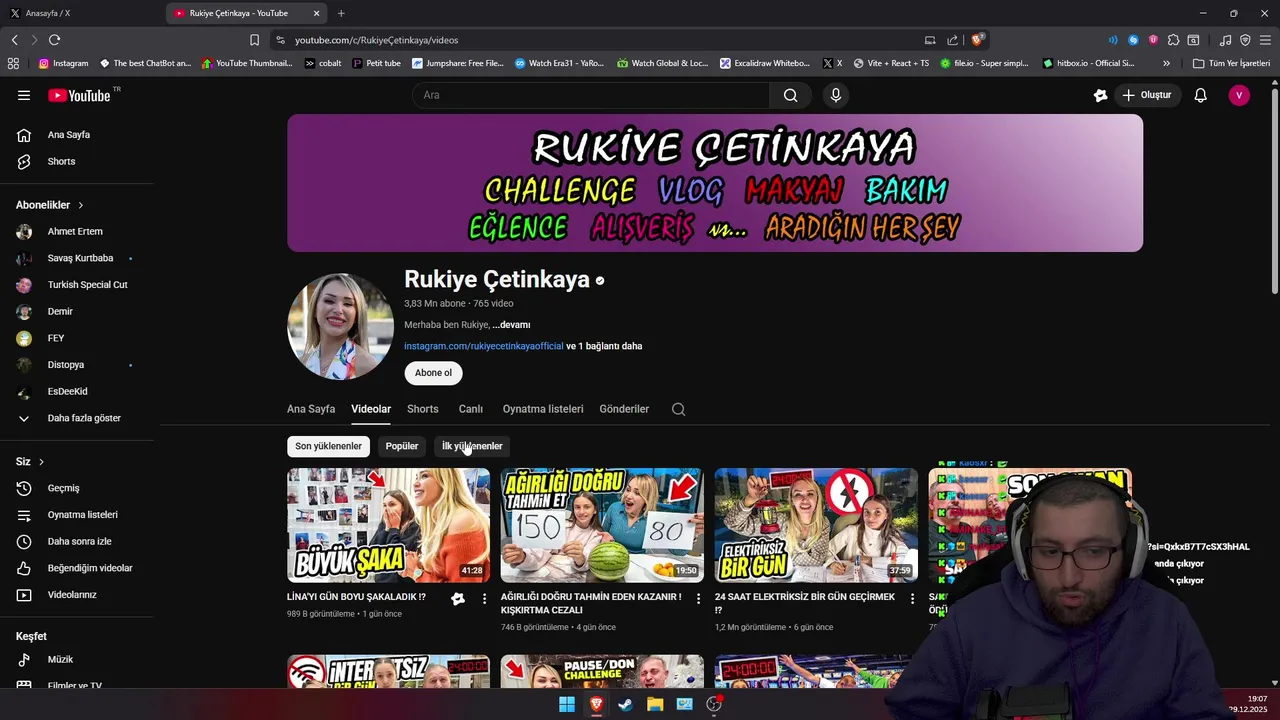Select the Popüler filter chip
The height and width of the screenshot is (720, 1280).
click(x=402, y=446)
